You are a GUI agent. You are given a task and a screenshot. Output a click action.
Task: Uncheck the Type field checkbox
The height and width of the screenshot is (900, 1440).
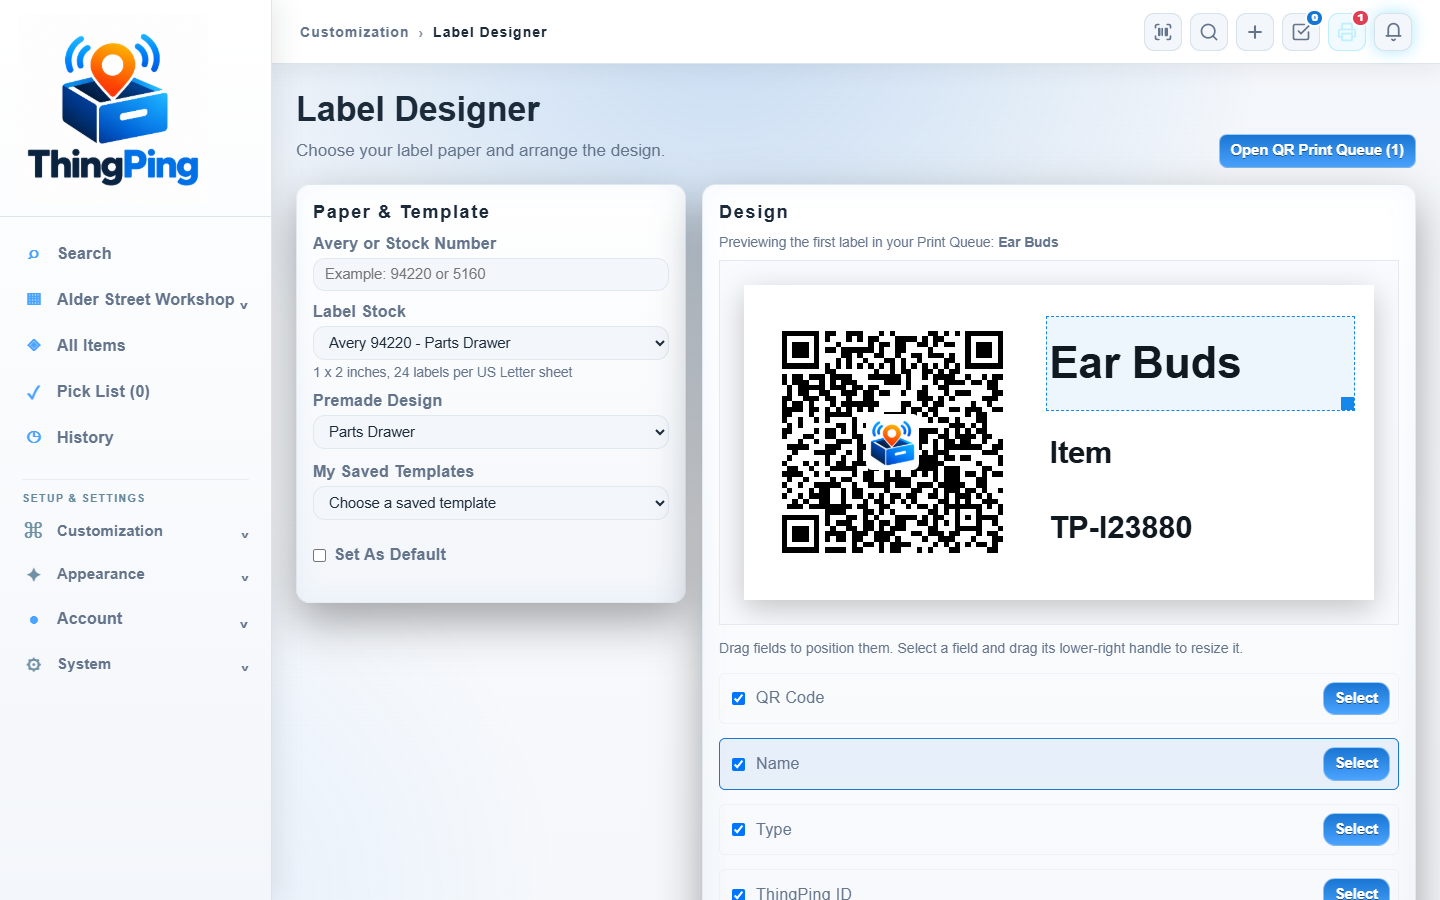pyautogui.click(x=739, y=829)
